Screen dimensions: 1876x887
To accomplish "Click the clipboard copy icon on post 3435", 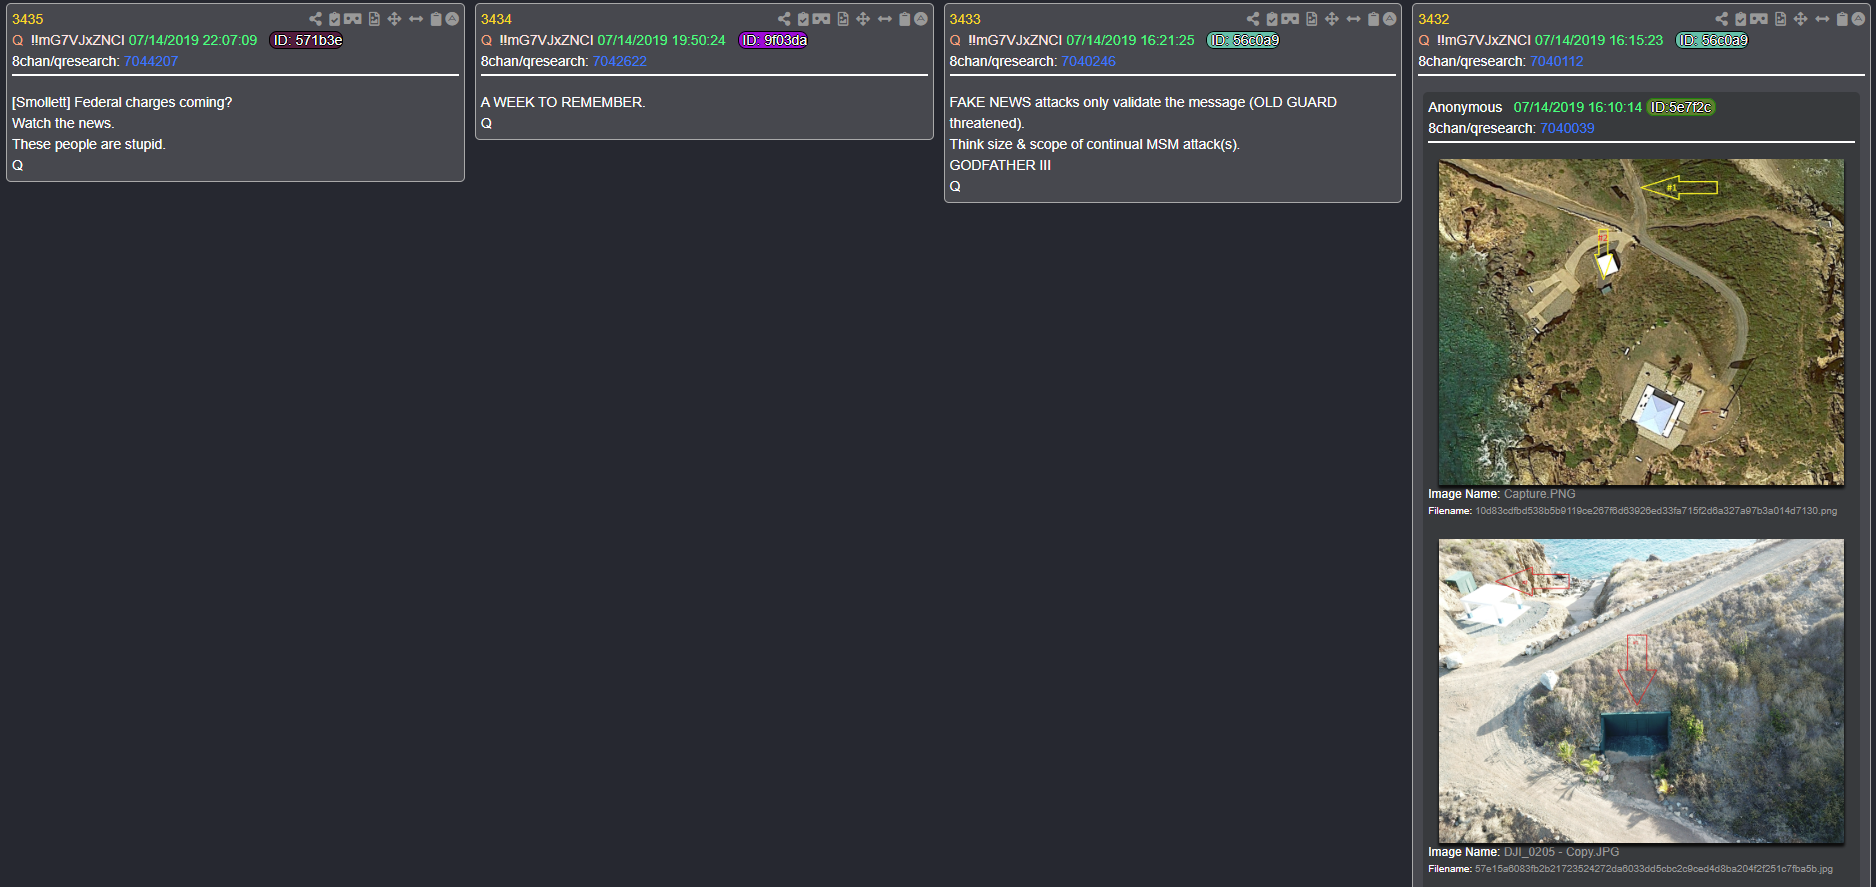I will pos(436,19).
